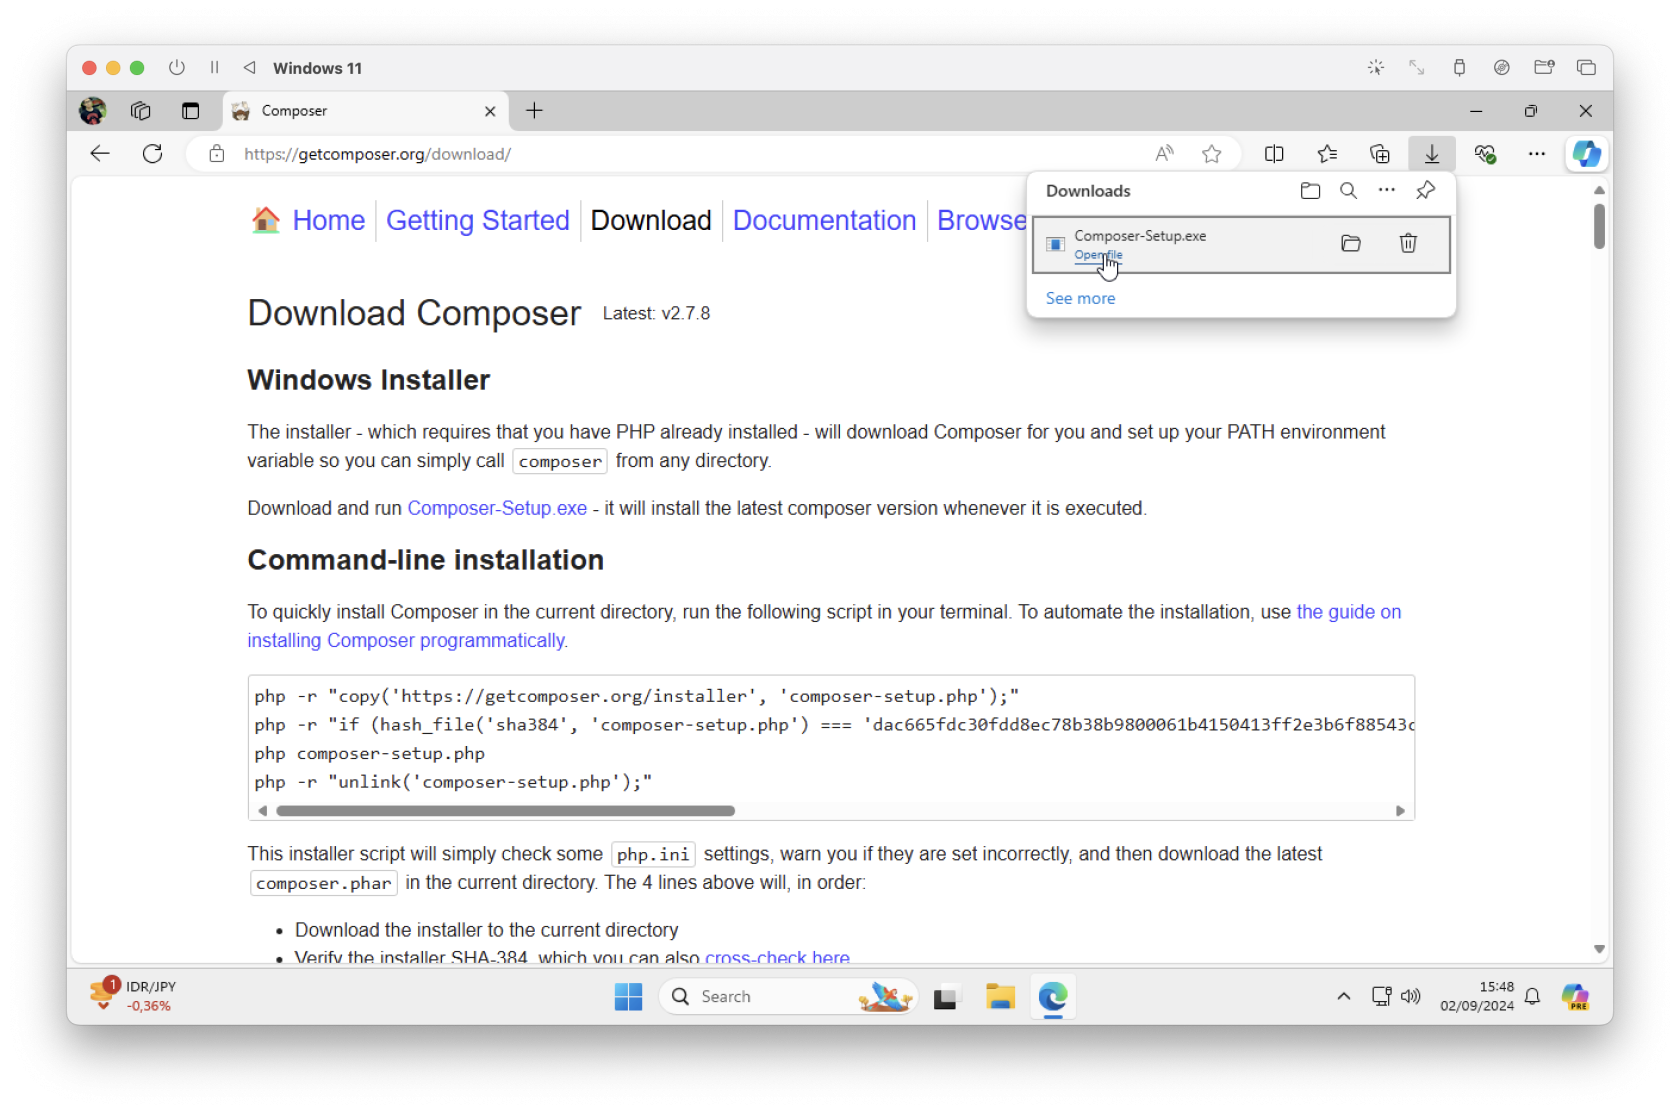
Task: Pin the Downloads panel
Action: tap(1425, 191)
